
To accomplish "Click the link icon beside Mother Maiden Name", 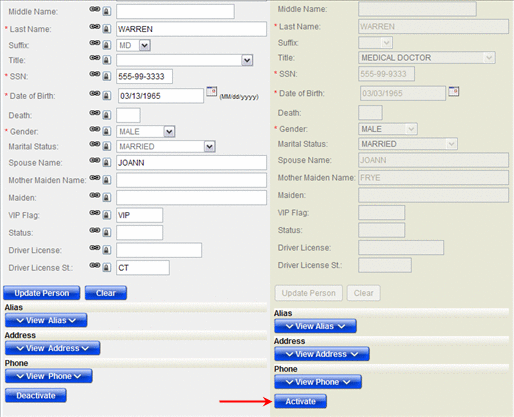I will tap(95, 177).
